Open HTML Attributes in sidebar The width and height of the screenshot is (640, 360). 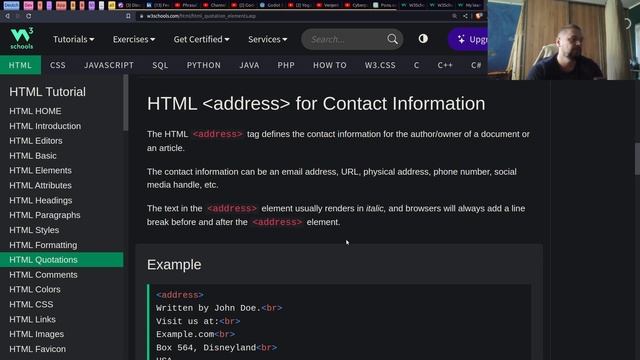[x=62, y=185]
